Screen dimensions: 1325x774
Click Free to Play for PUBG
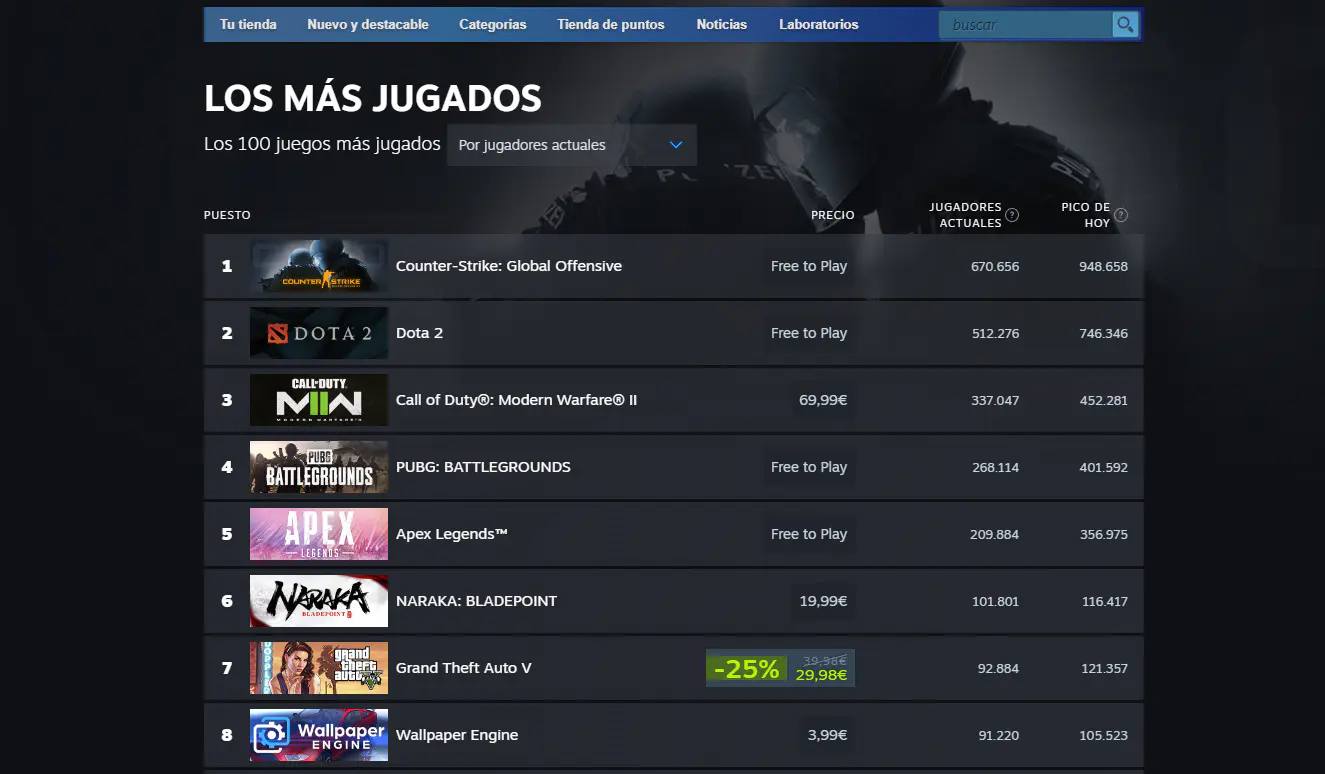(809, 467)
